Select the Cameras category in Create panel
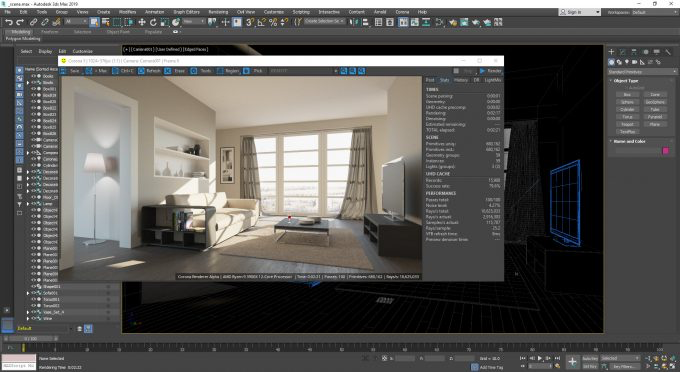Image resolution: width=680 pixels, height=372 pixels. tap(634, 62)
